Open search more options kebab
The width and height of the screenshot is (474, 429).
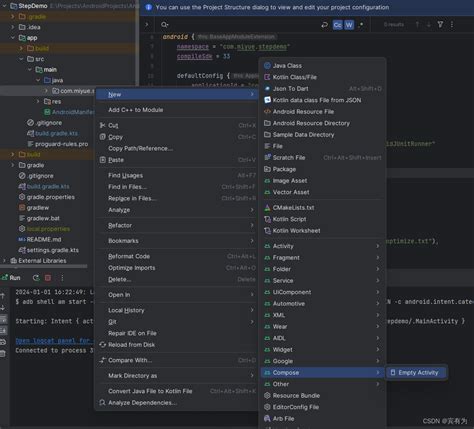(x=452, y=25)
